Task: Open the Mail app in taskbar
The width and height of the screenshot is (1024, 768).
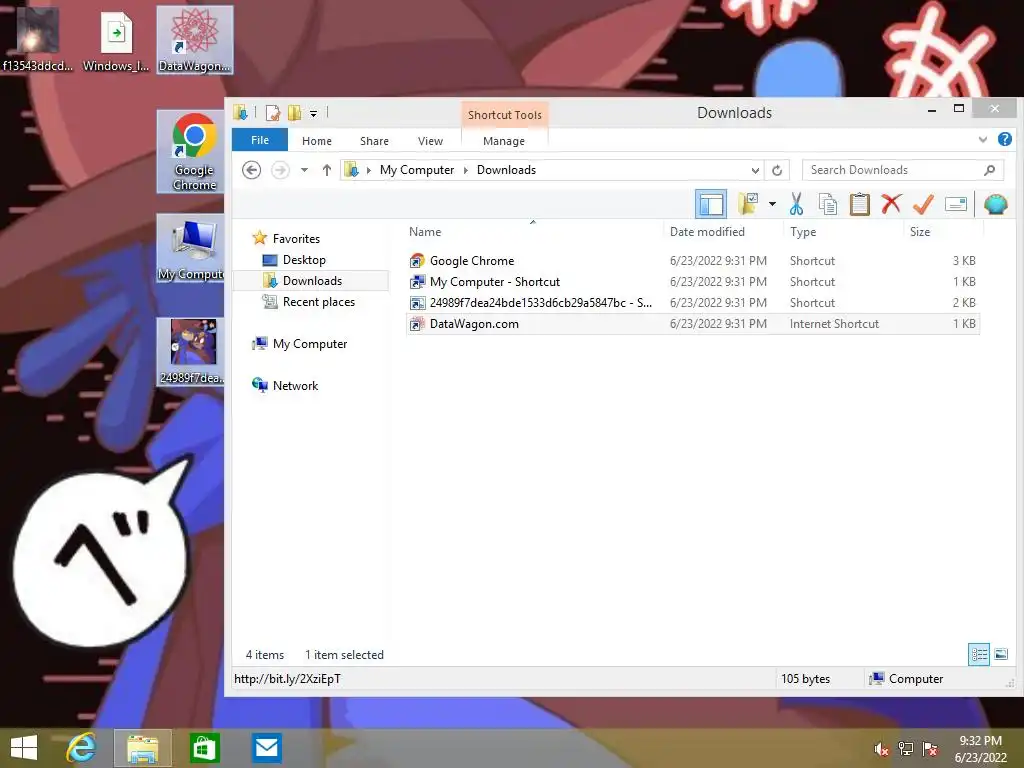Action: click(x=266, y=748)
